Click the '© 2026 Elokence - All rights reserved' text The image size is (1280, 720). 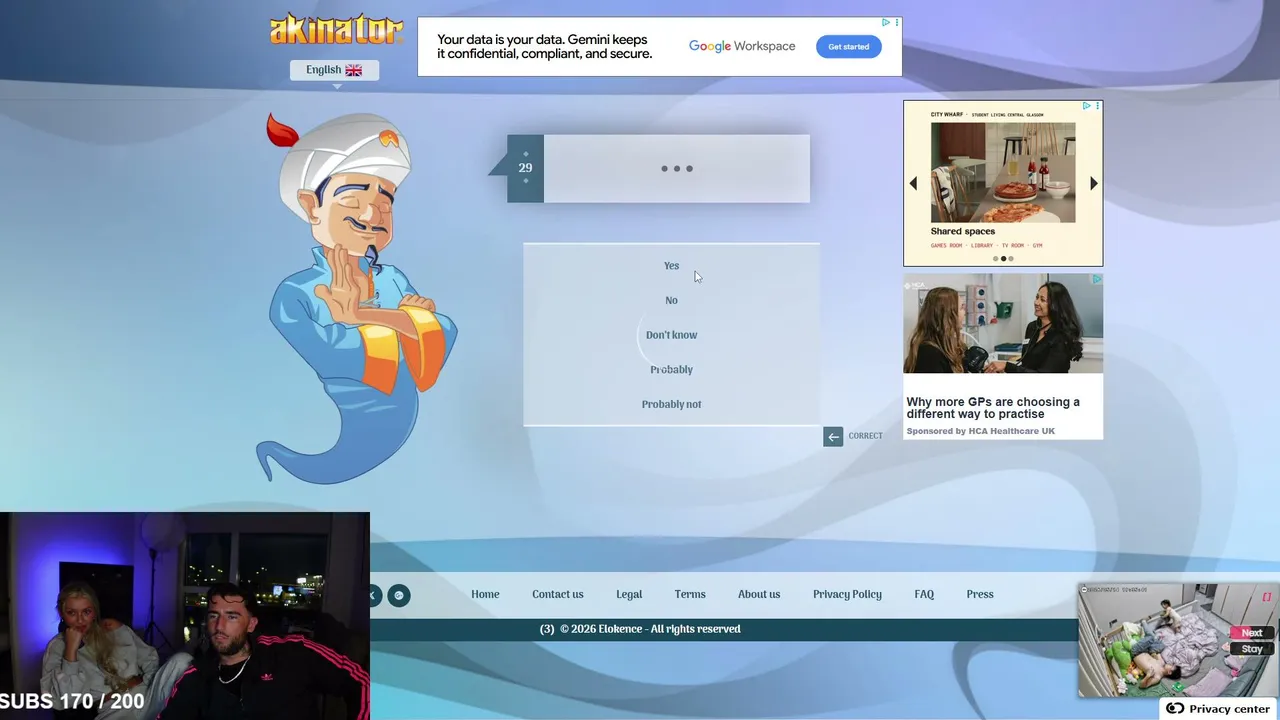(x=650, y=629)
